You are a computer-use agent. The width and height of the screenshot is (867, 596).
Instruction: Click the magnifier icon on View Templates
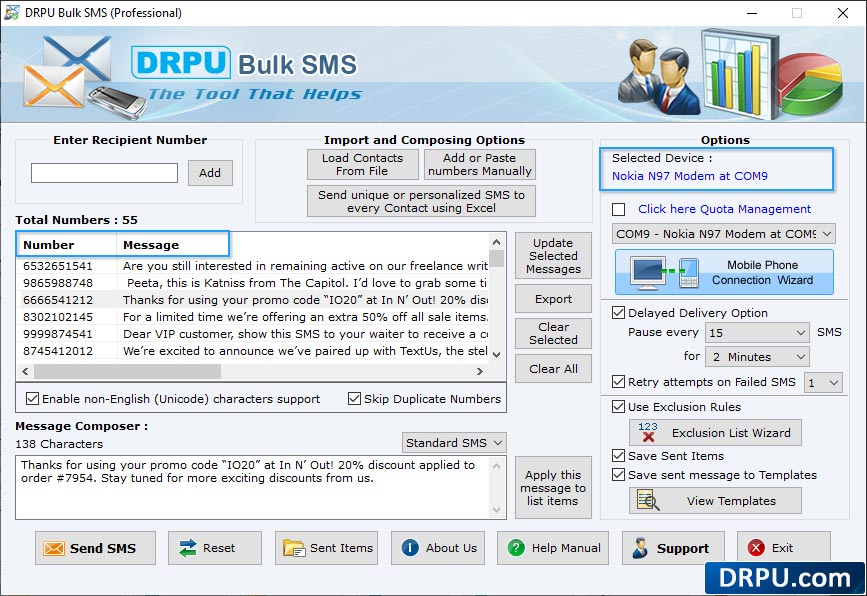(648, 500)
